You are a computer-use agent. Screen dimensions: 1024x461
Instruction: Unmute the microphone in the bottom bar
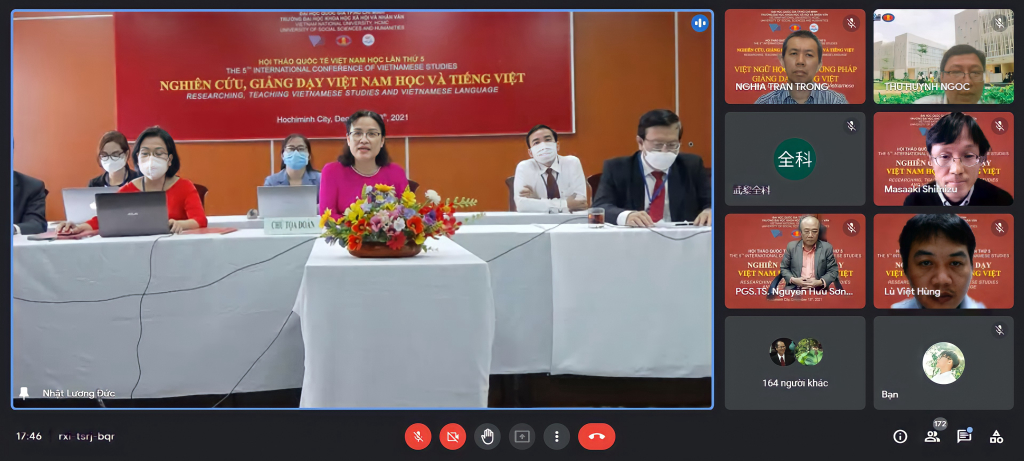tap(418, 436)
